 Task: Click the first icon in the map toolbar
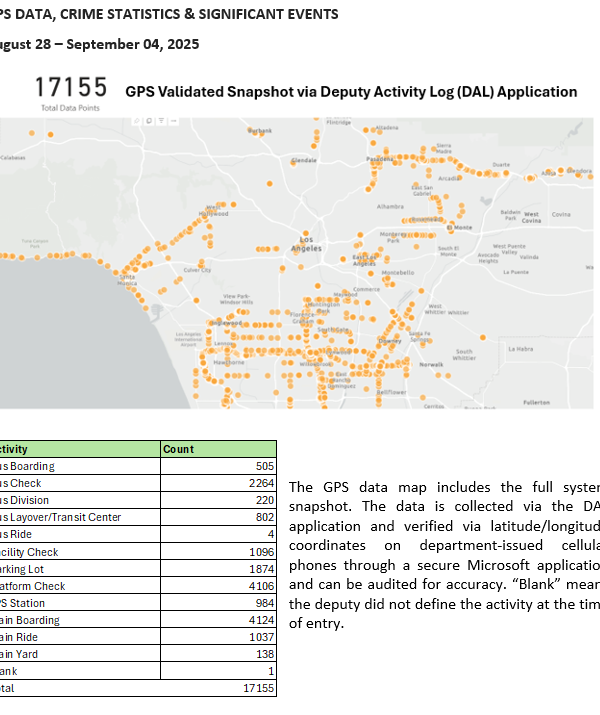pos(137,121)
